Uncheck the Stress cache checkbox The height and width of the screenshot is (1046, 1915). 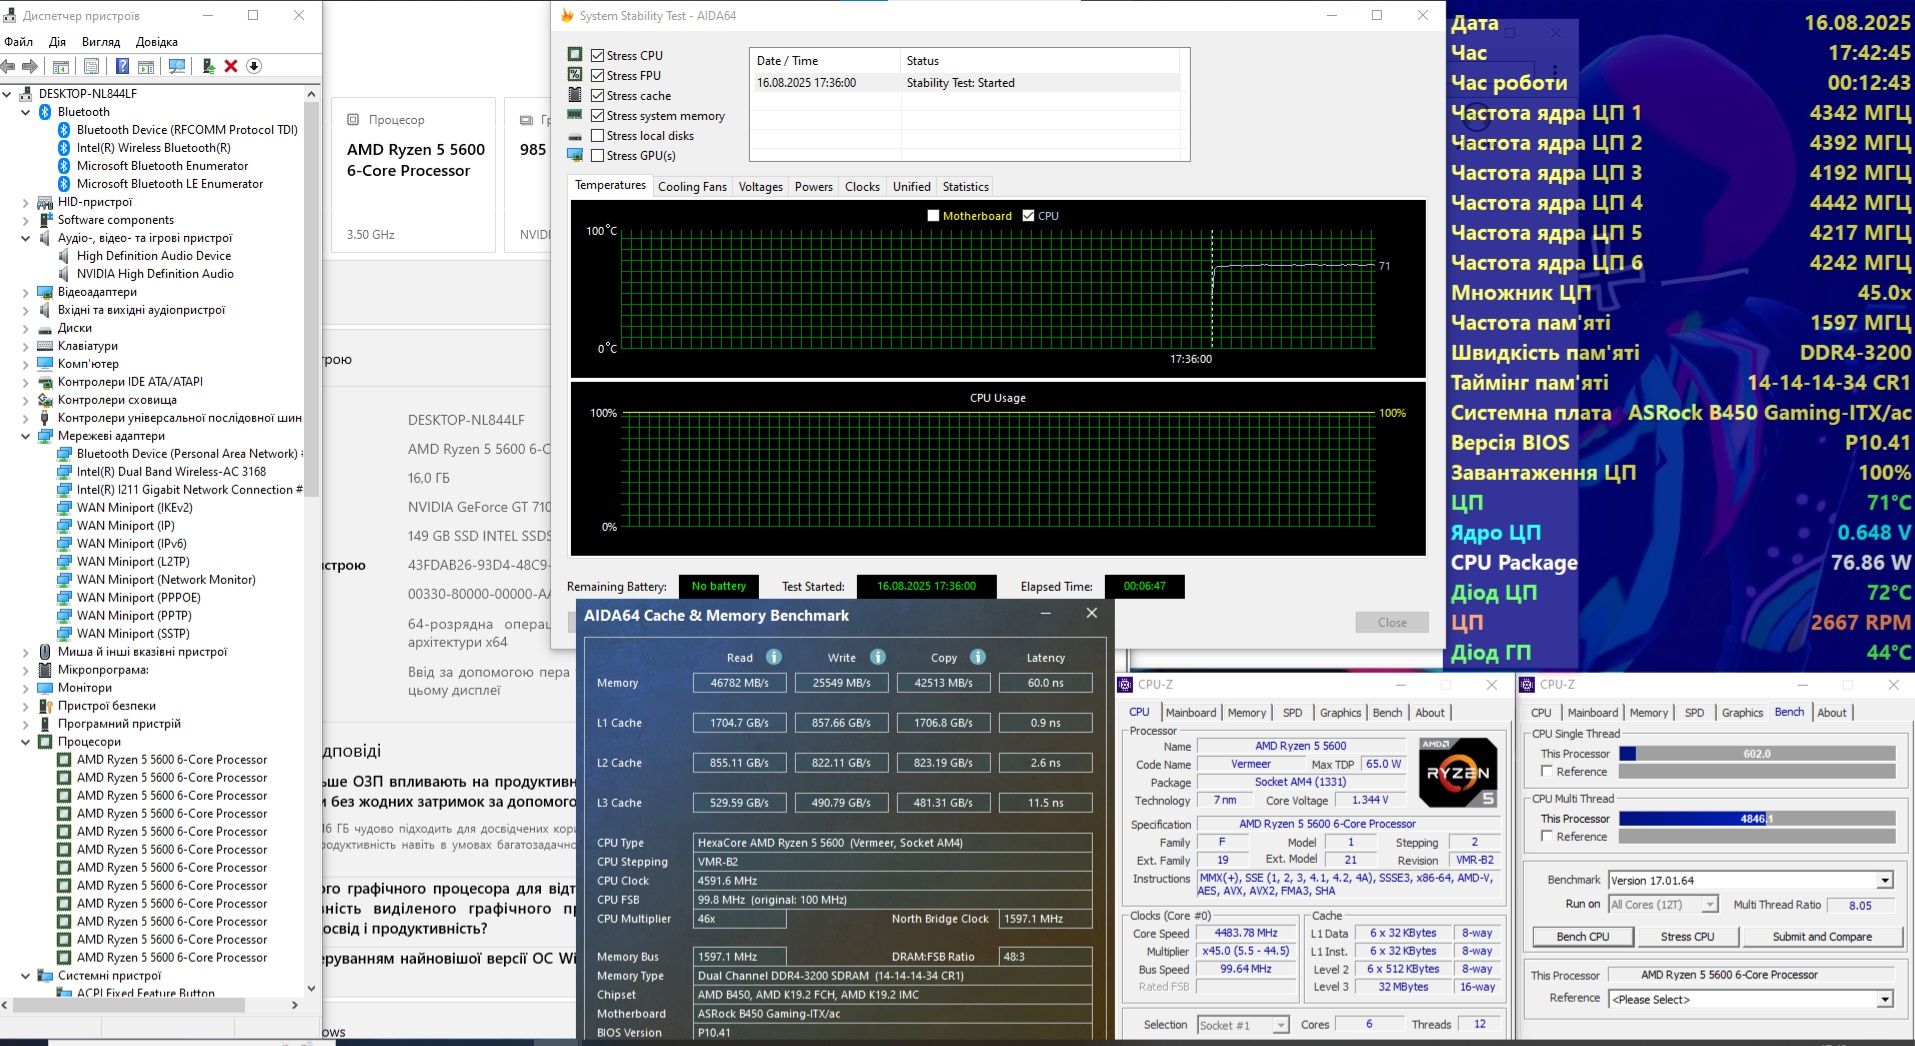(x=597, y=95)
